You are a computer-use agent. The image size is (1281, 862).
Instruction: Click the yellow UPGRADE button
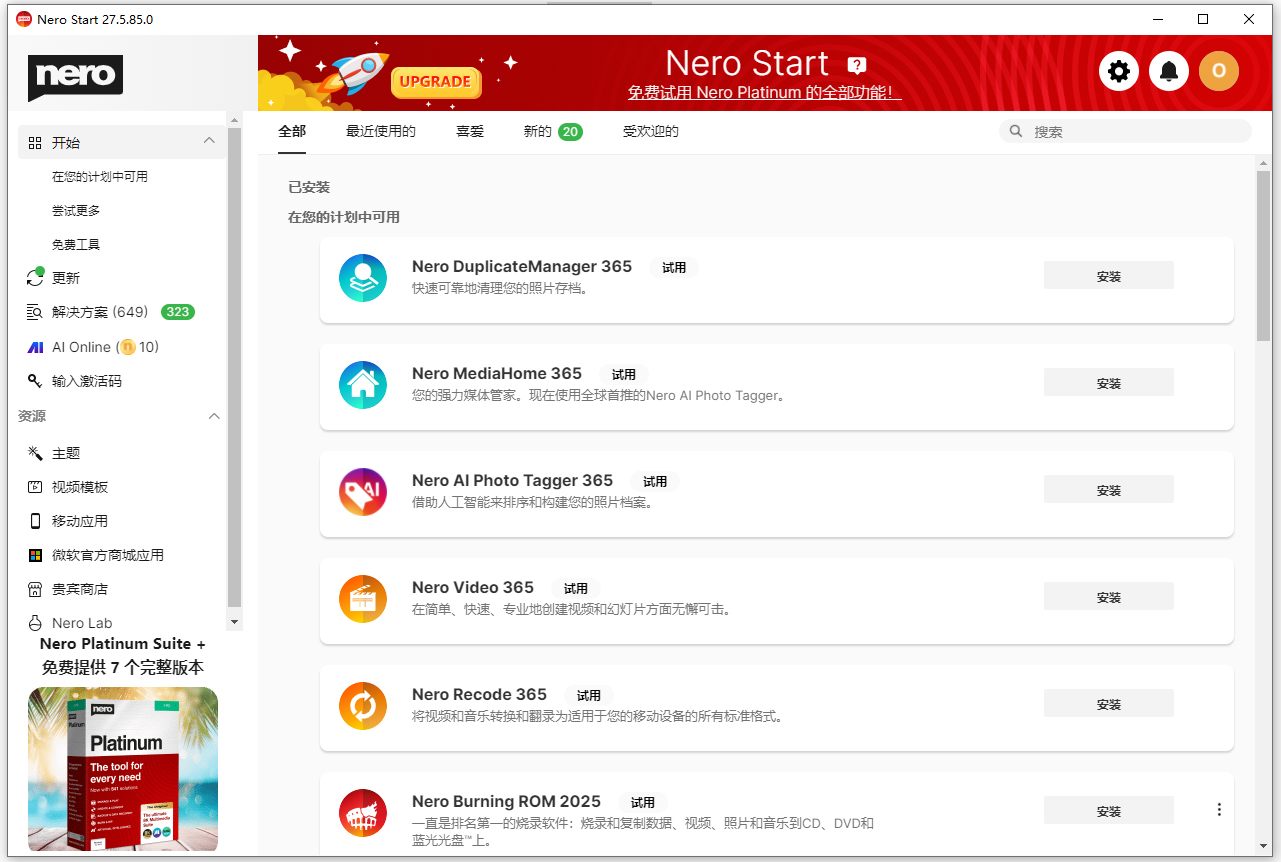pos(436,82)
